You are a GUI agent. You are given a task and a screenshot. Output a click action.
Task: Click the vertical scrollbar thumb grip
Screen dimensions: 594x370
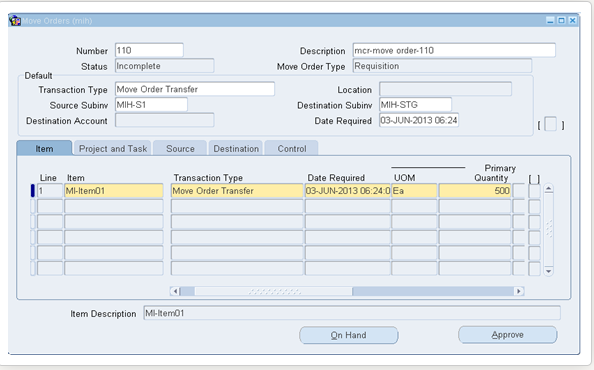pos(549,229)
